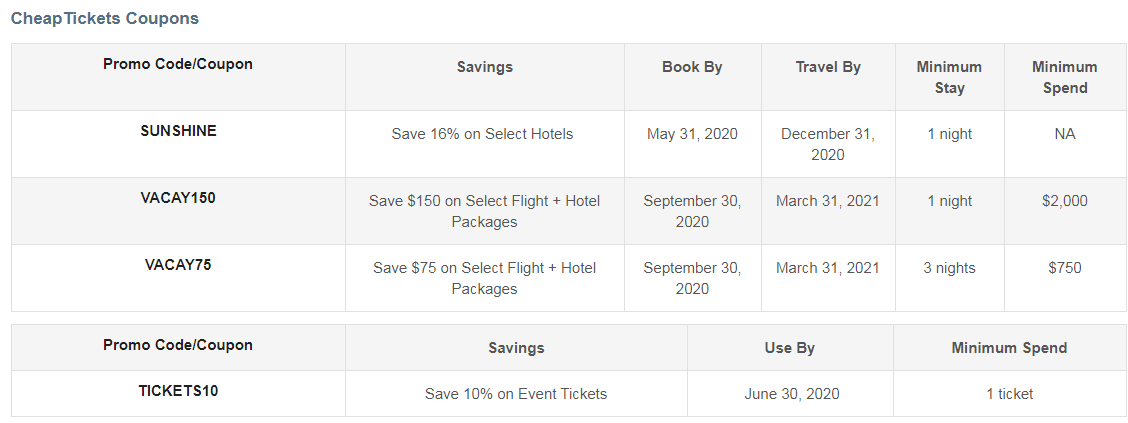The image size is (1128, 423).
Task: Click the Book By column header
Action: 692,67
